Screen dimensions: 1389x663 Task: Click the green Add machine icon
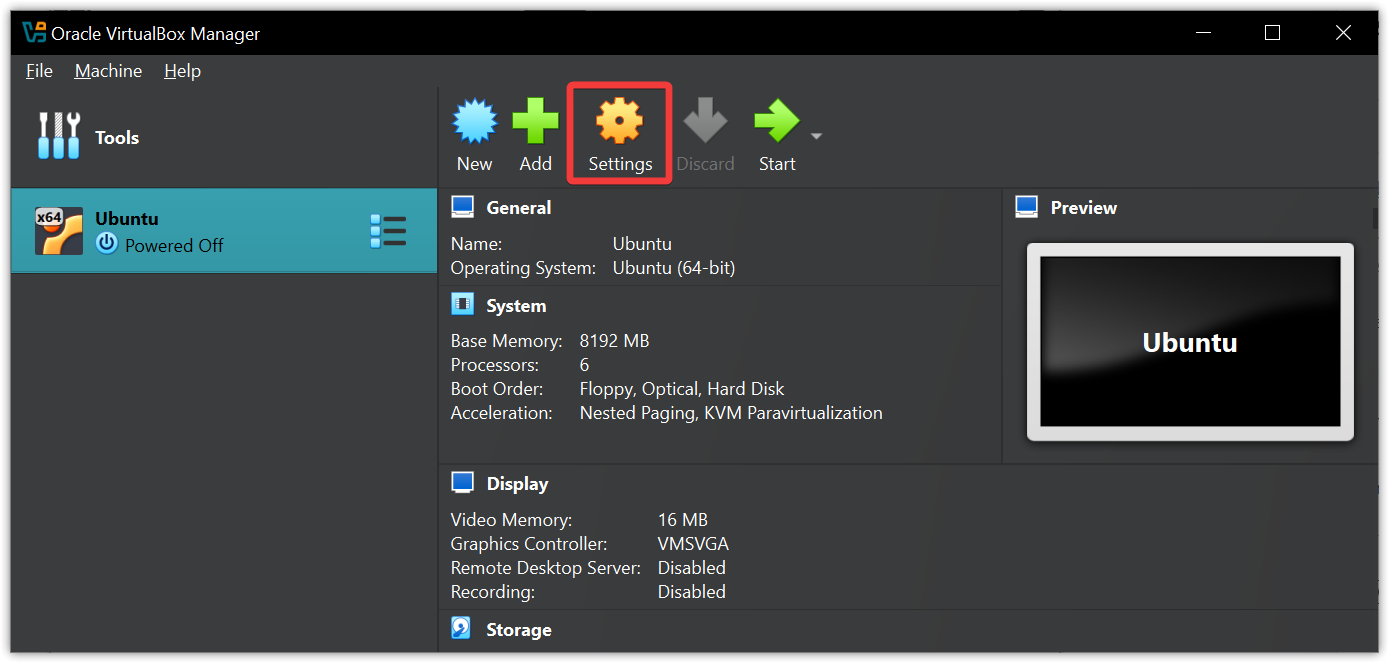point(535,122)
